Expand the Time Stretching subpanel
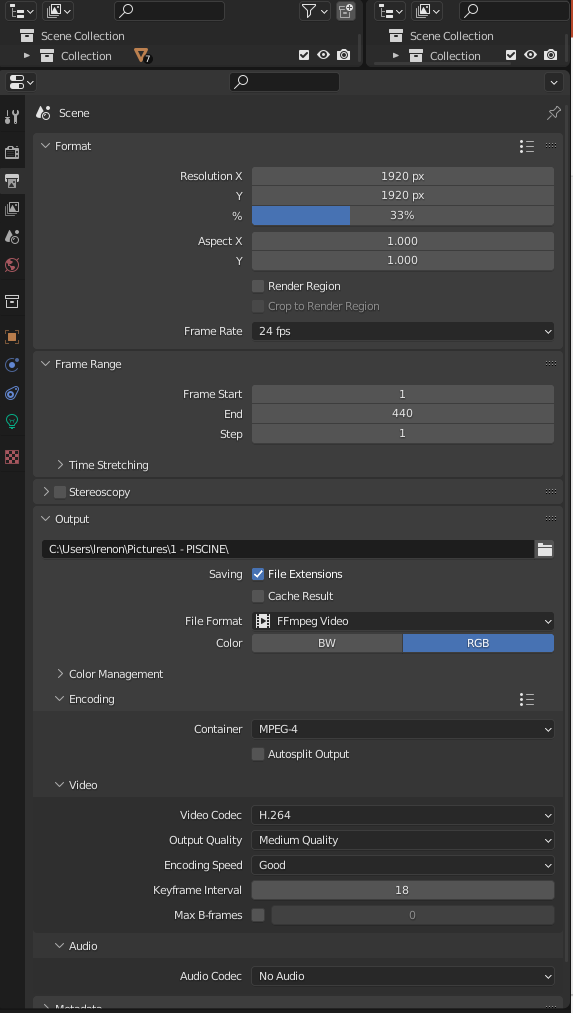The width and height of the screenshot is (573, 1013). [60, 465]
